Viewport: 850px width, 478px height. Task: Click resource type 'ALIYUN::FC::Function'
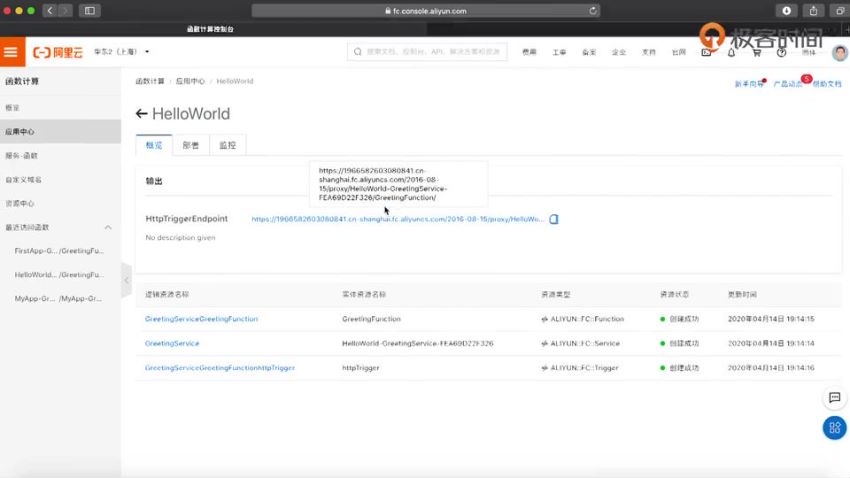tap(587, 319)
